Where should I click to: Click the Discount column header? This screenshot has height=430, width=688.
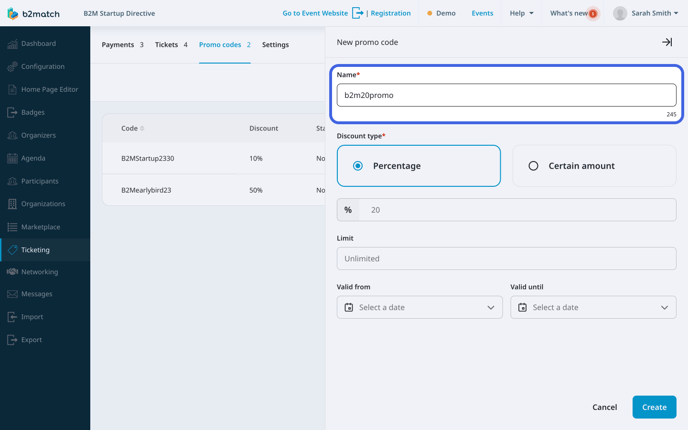[264, 128]
